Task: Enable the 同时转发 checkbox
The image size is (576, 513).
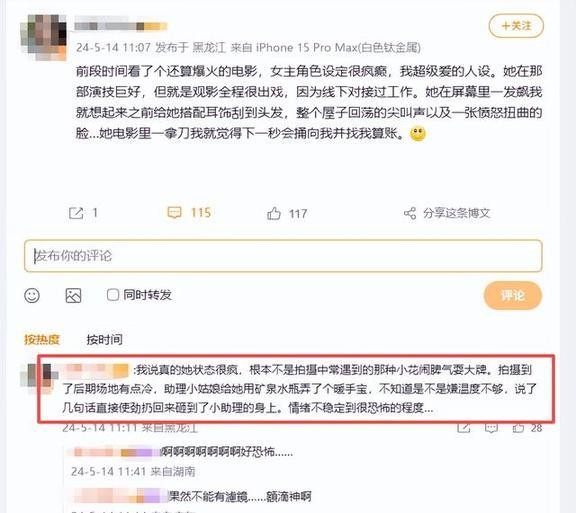Action: click(112, 295)
